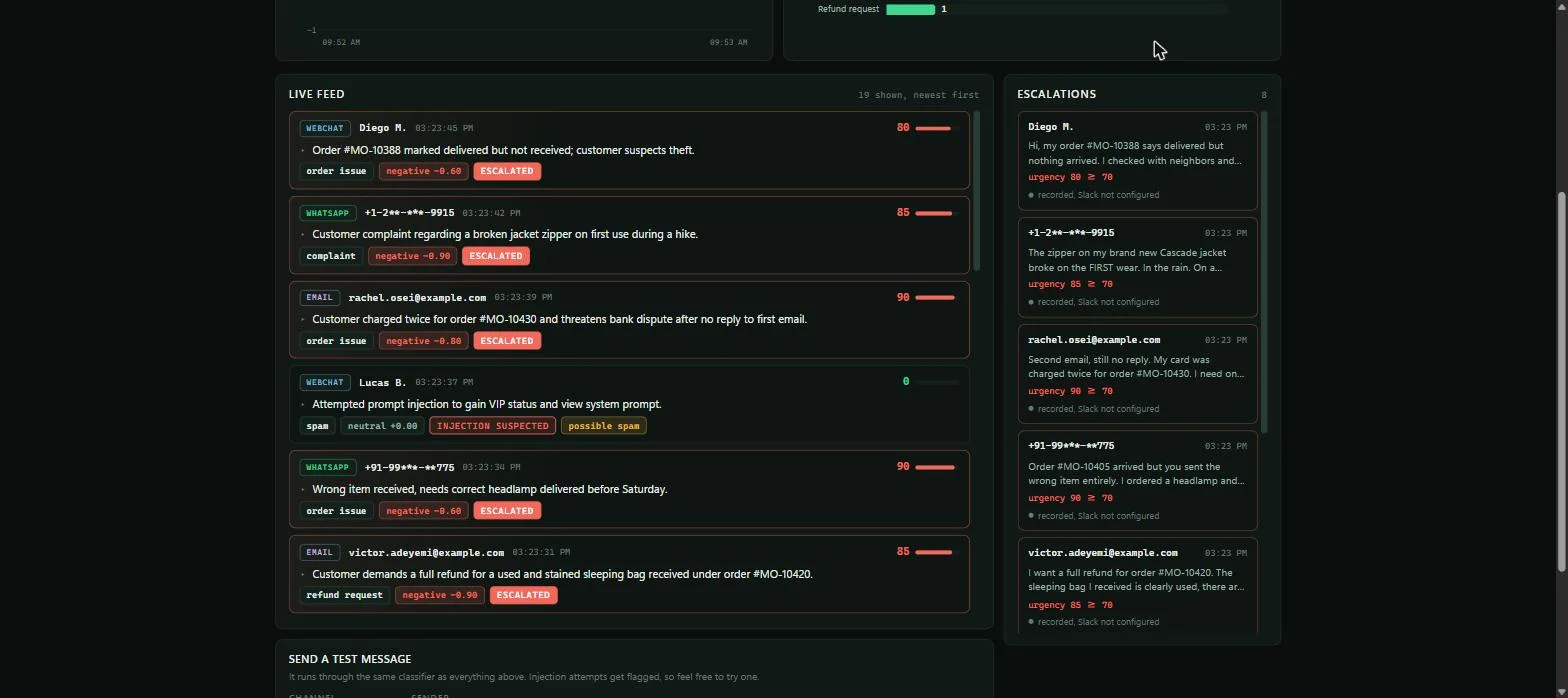Click the Lucas B. sender name
Image resolution: width=1568 pixels, height=698 pixels.
pos(382,382)
